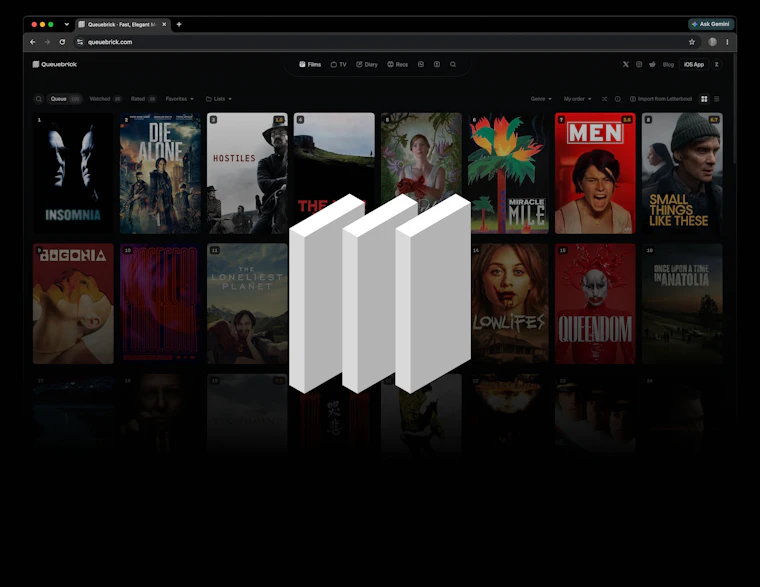
Task: Select the TV tab
Action: 338,64
